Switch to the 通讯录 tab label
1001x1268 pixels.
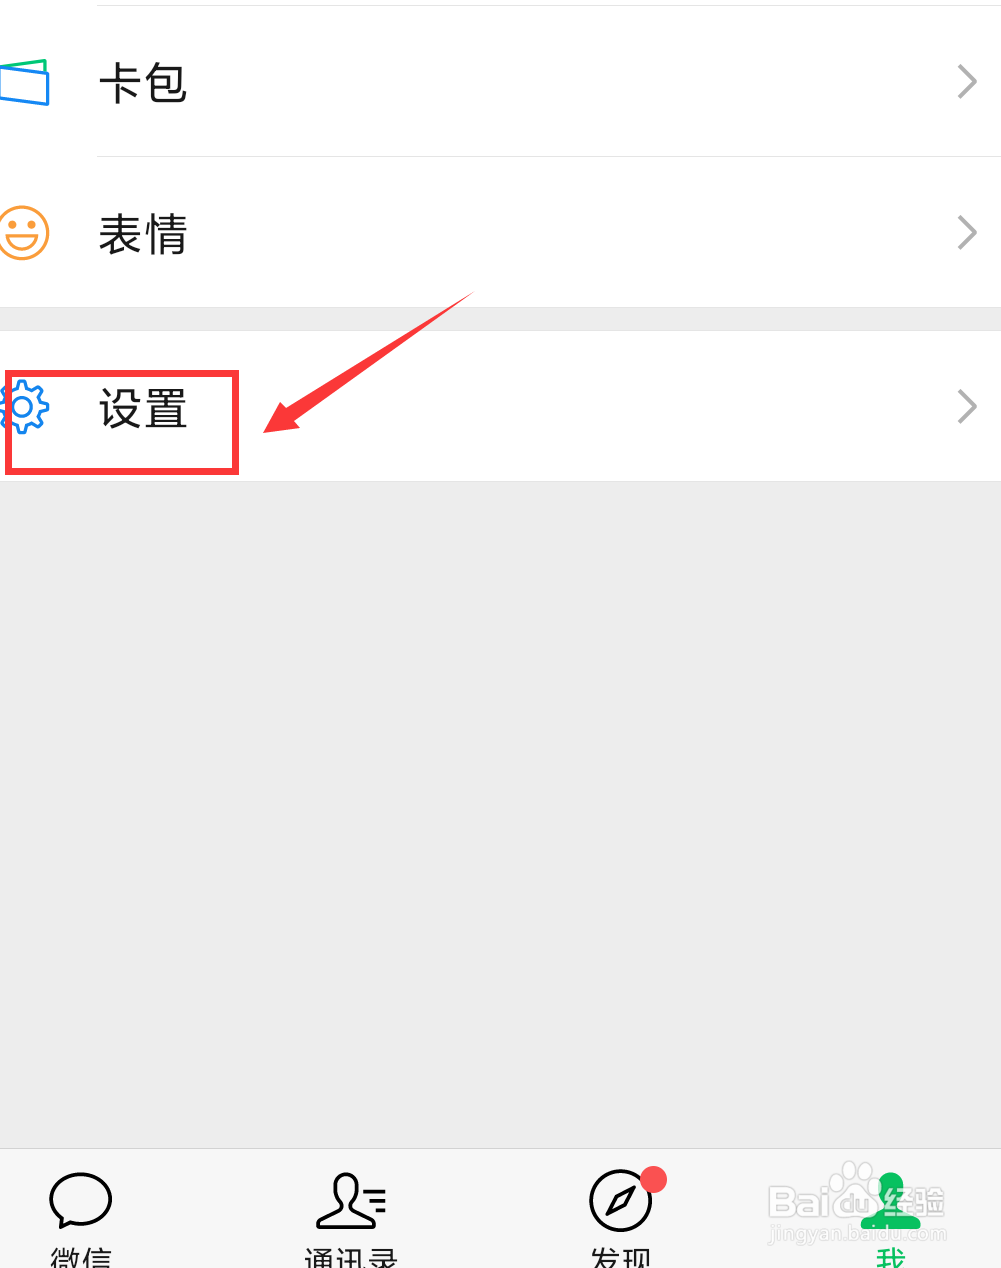click(350, 1256)
